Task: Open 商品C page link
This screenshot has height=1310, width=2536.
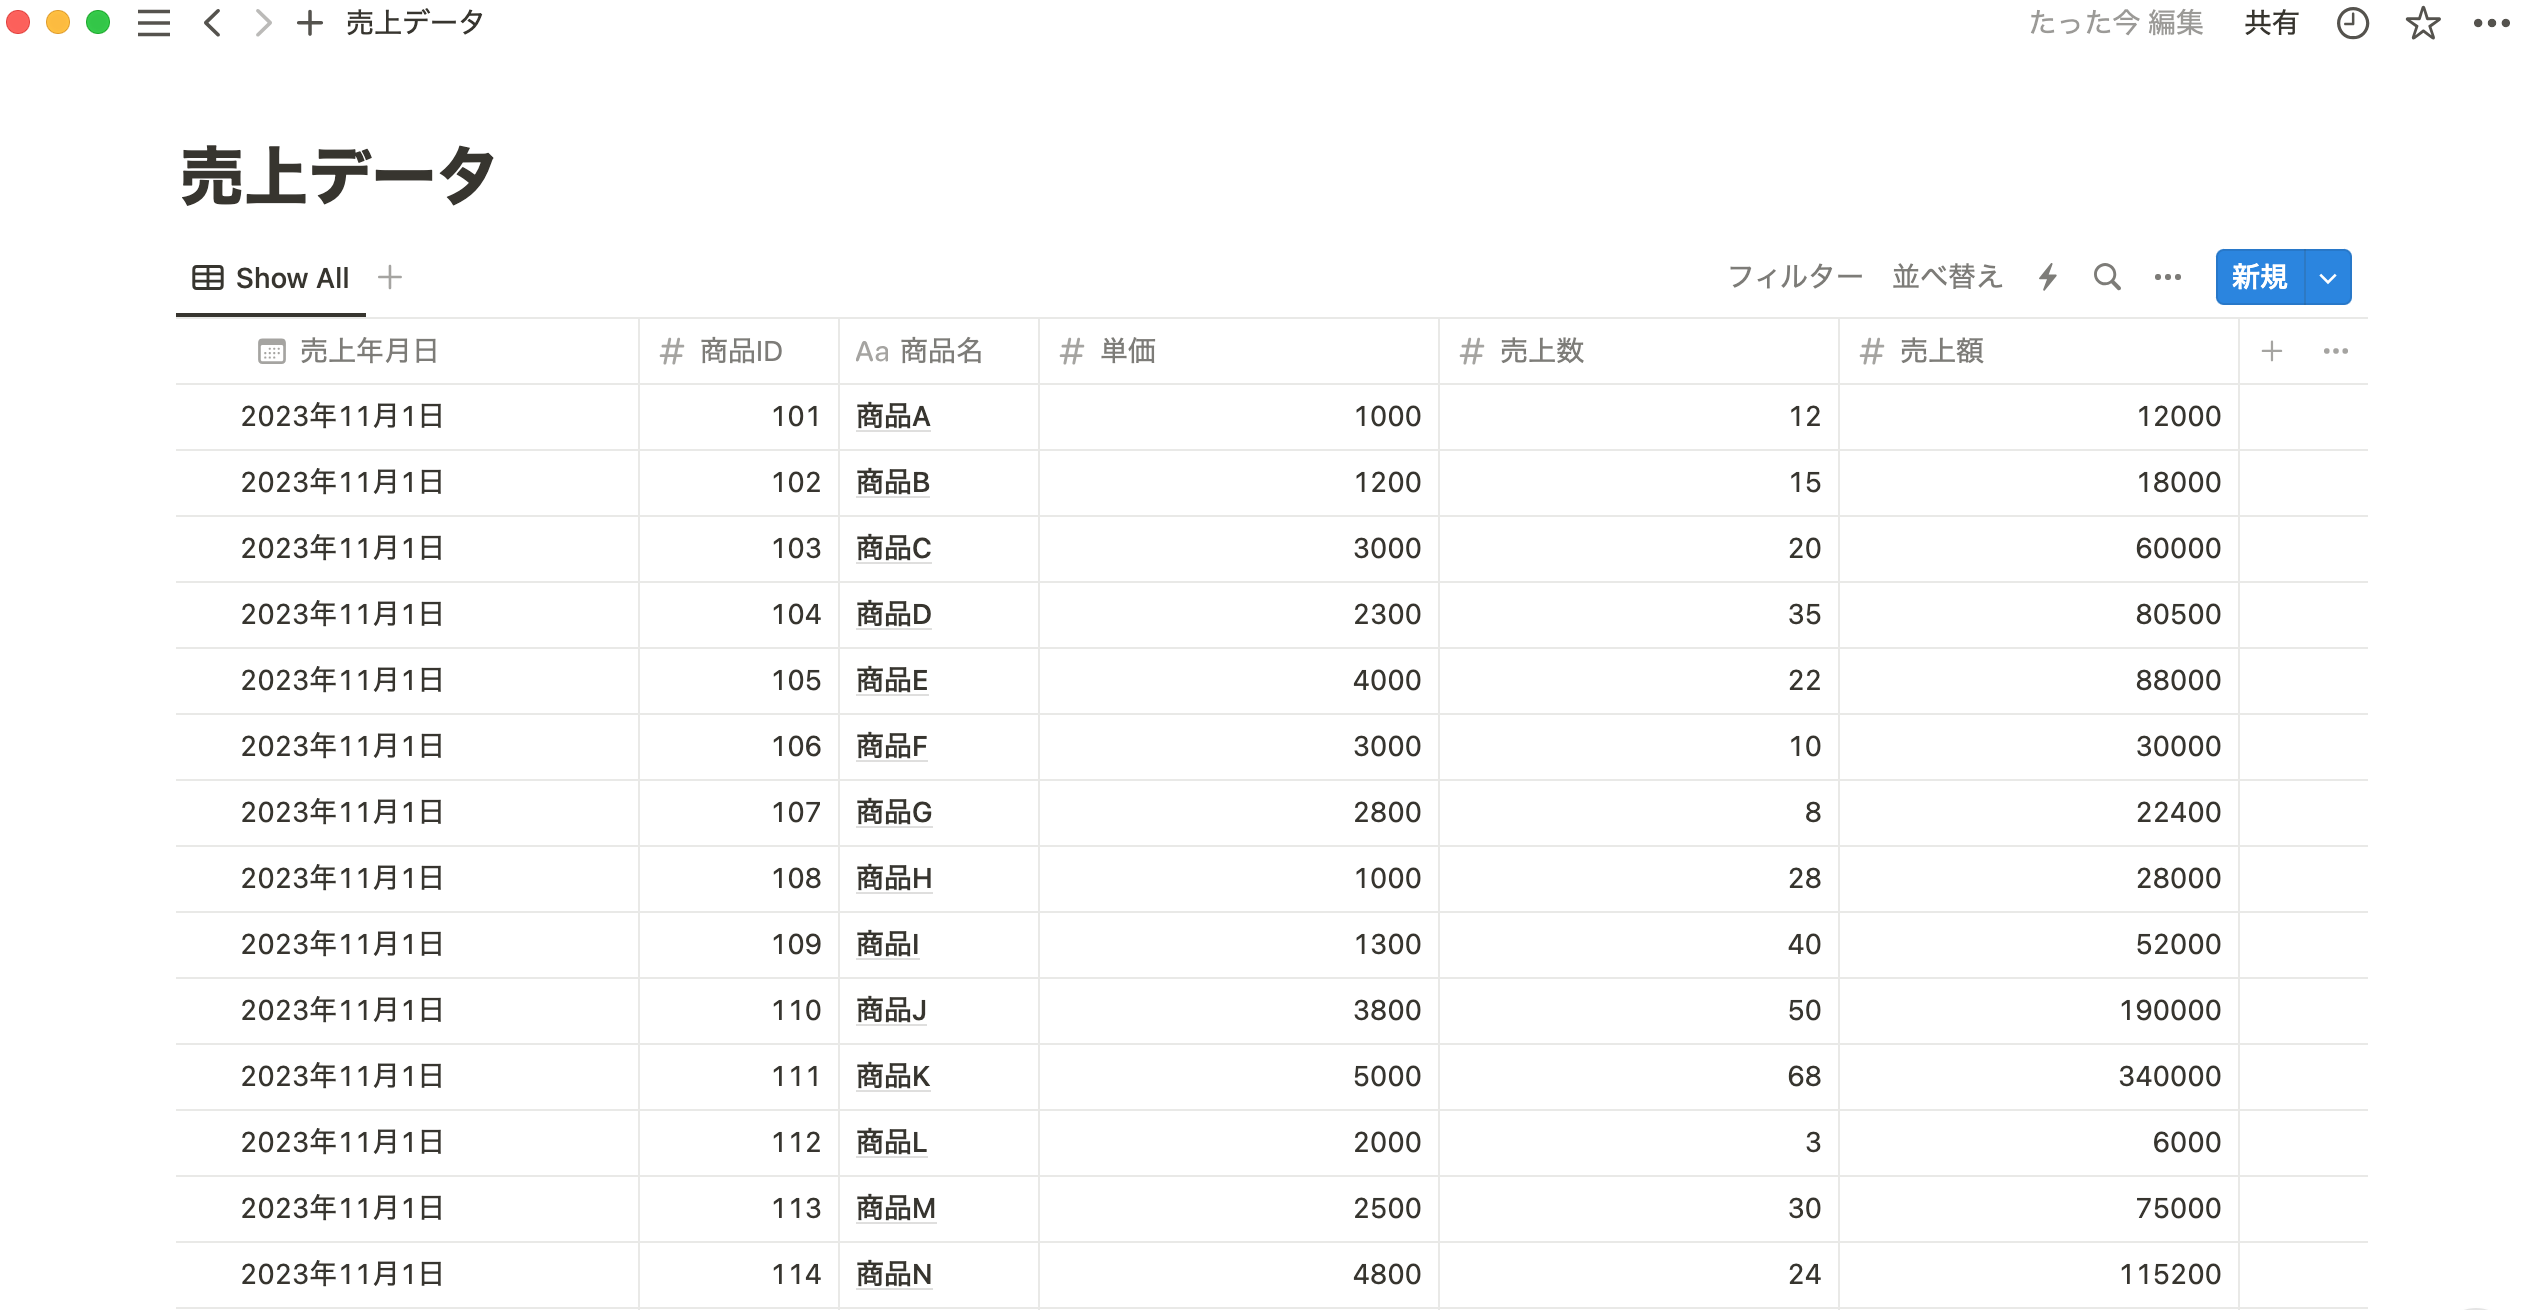Action: tap(894, 548)
